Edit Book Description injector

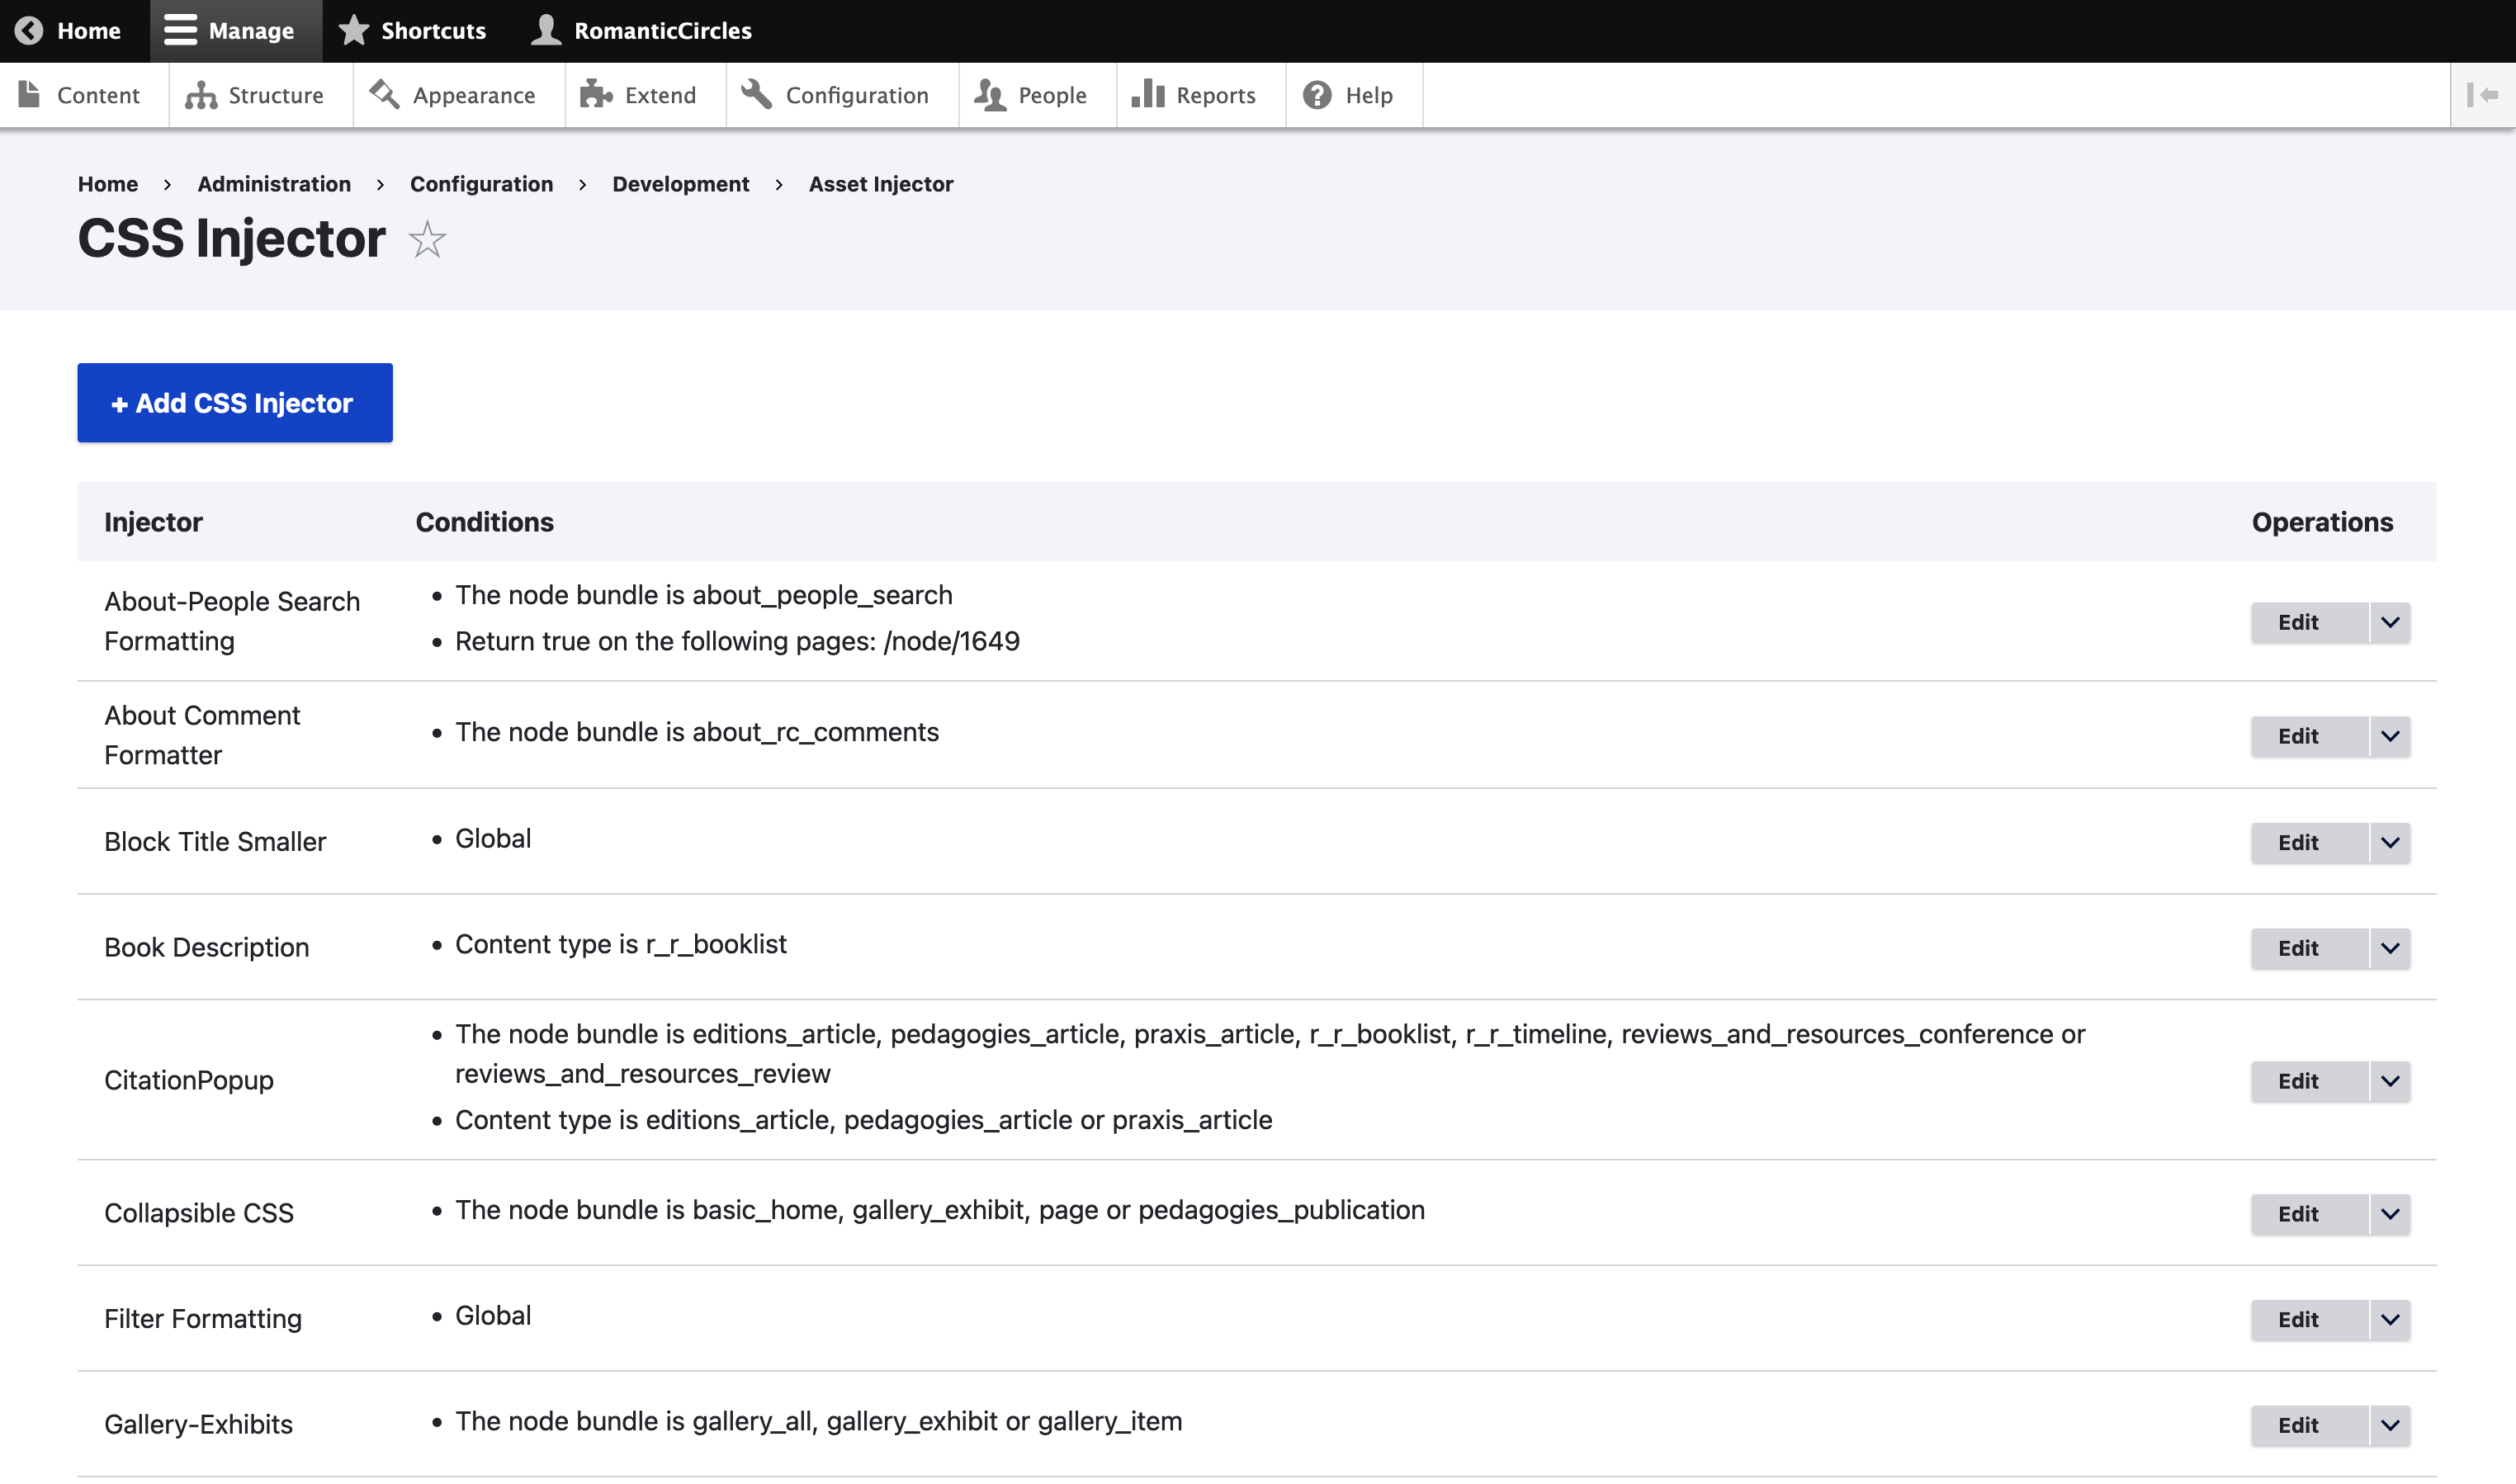(x=2309, y=948)
